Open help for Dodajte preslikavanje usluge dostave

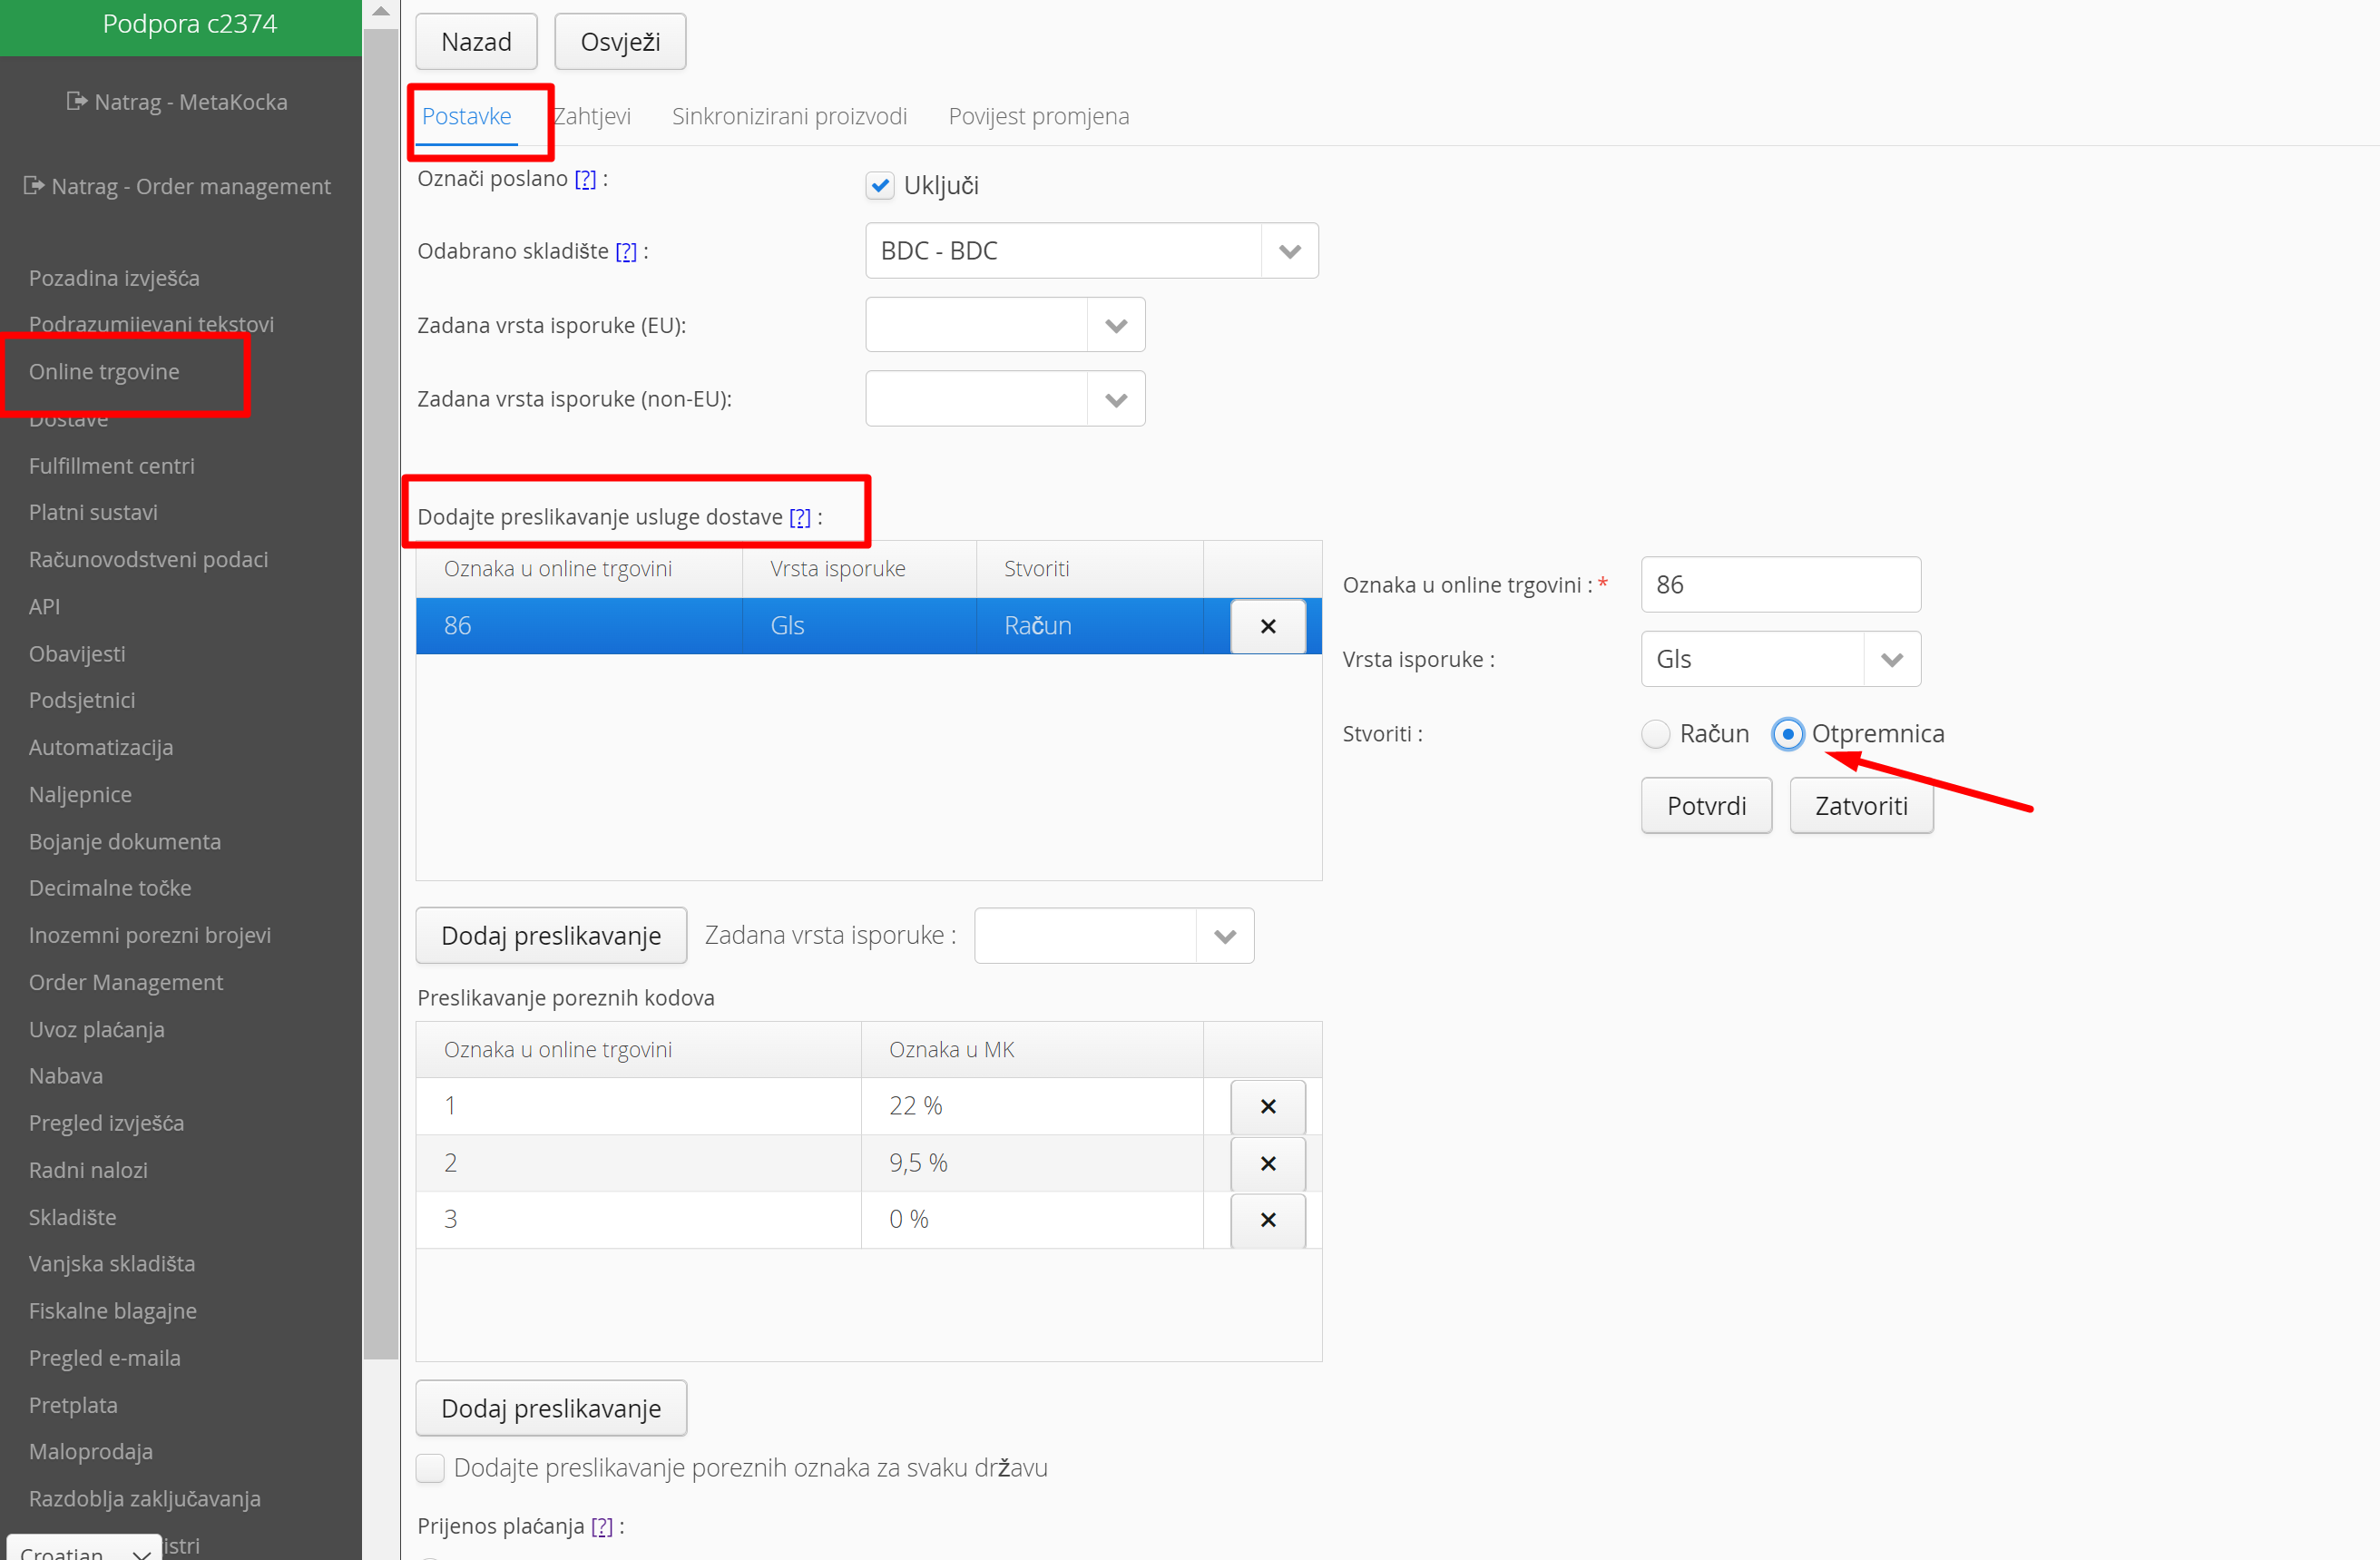click(x=799, y=517)
